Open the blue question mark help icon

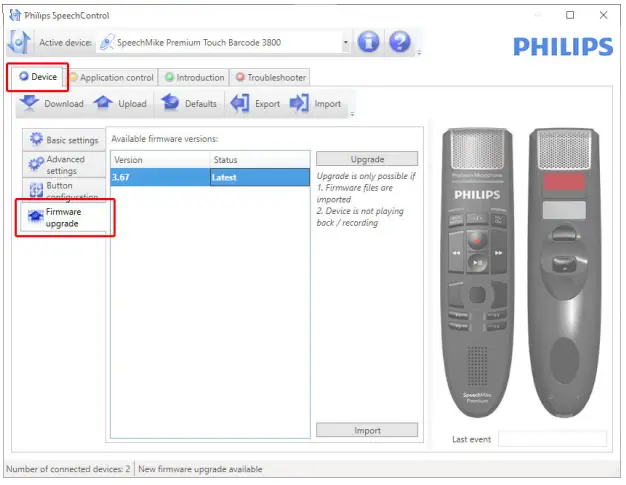[x=400, y=42]
